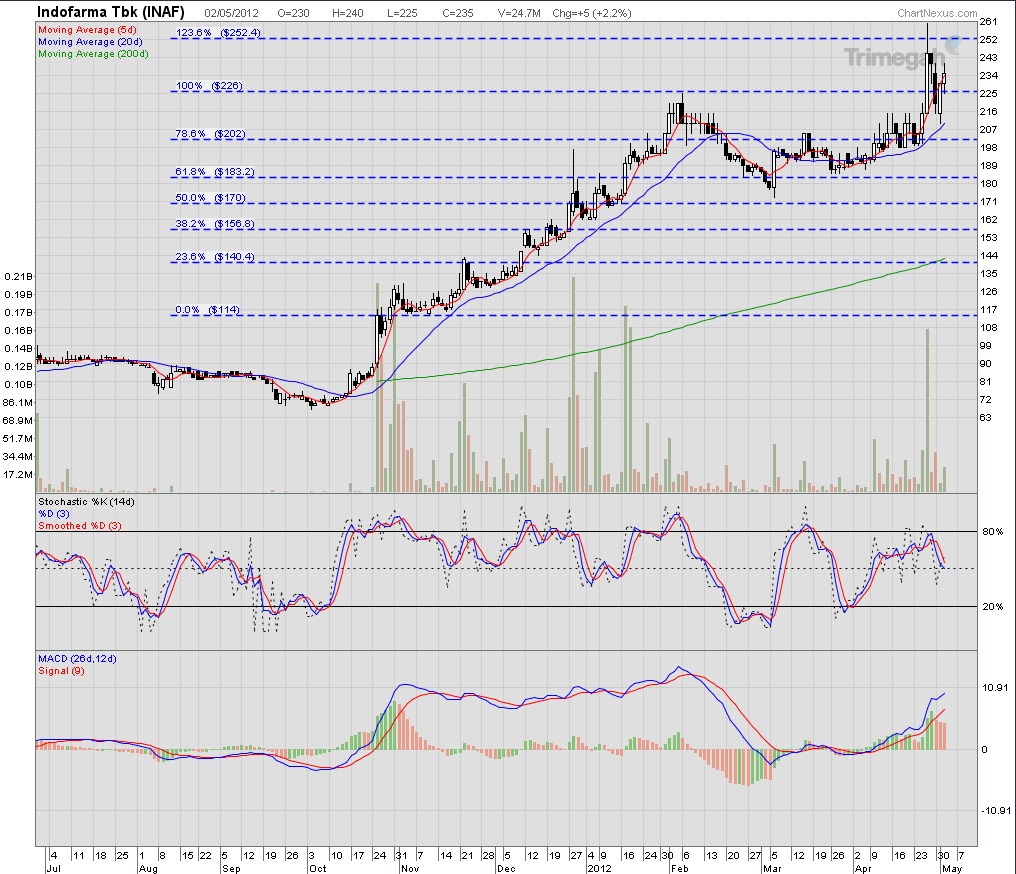Click the 50.0% ($170) Fibonacci label
Viewport: 1016px width, 874px height.
(210, 198)
